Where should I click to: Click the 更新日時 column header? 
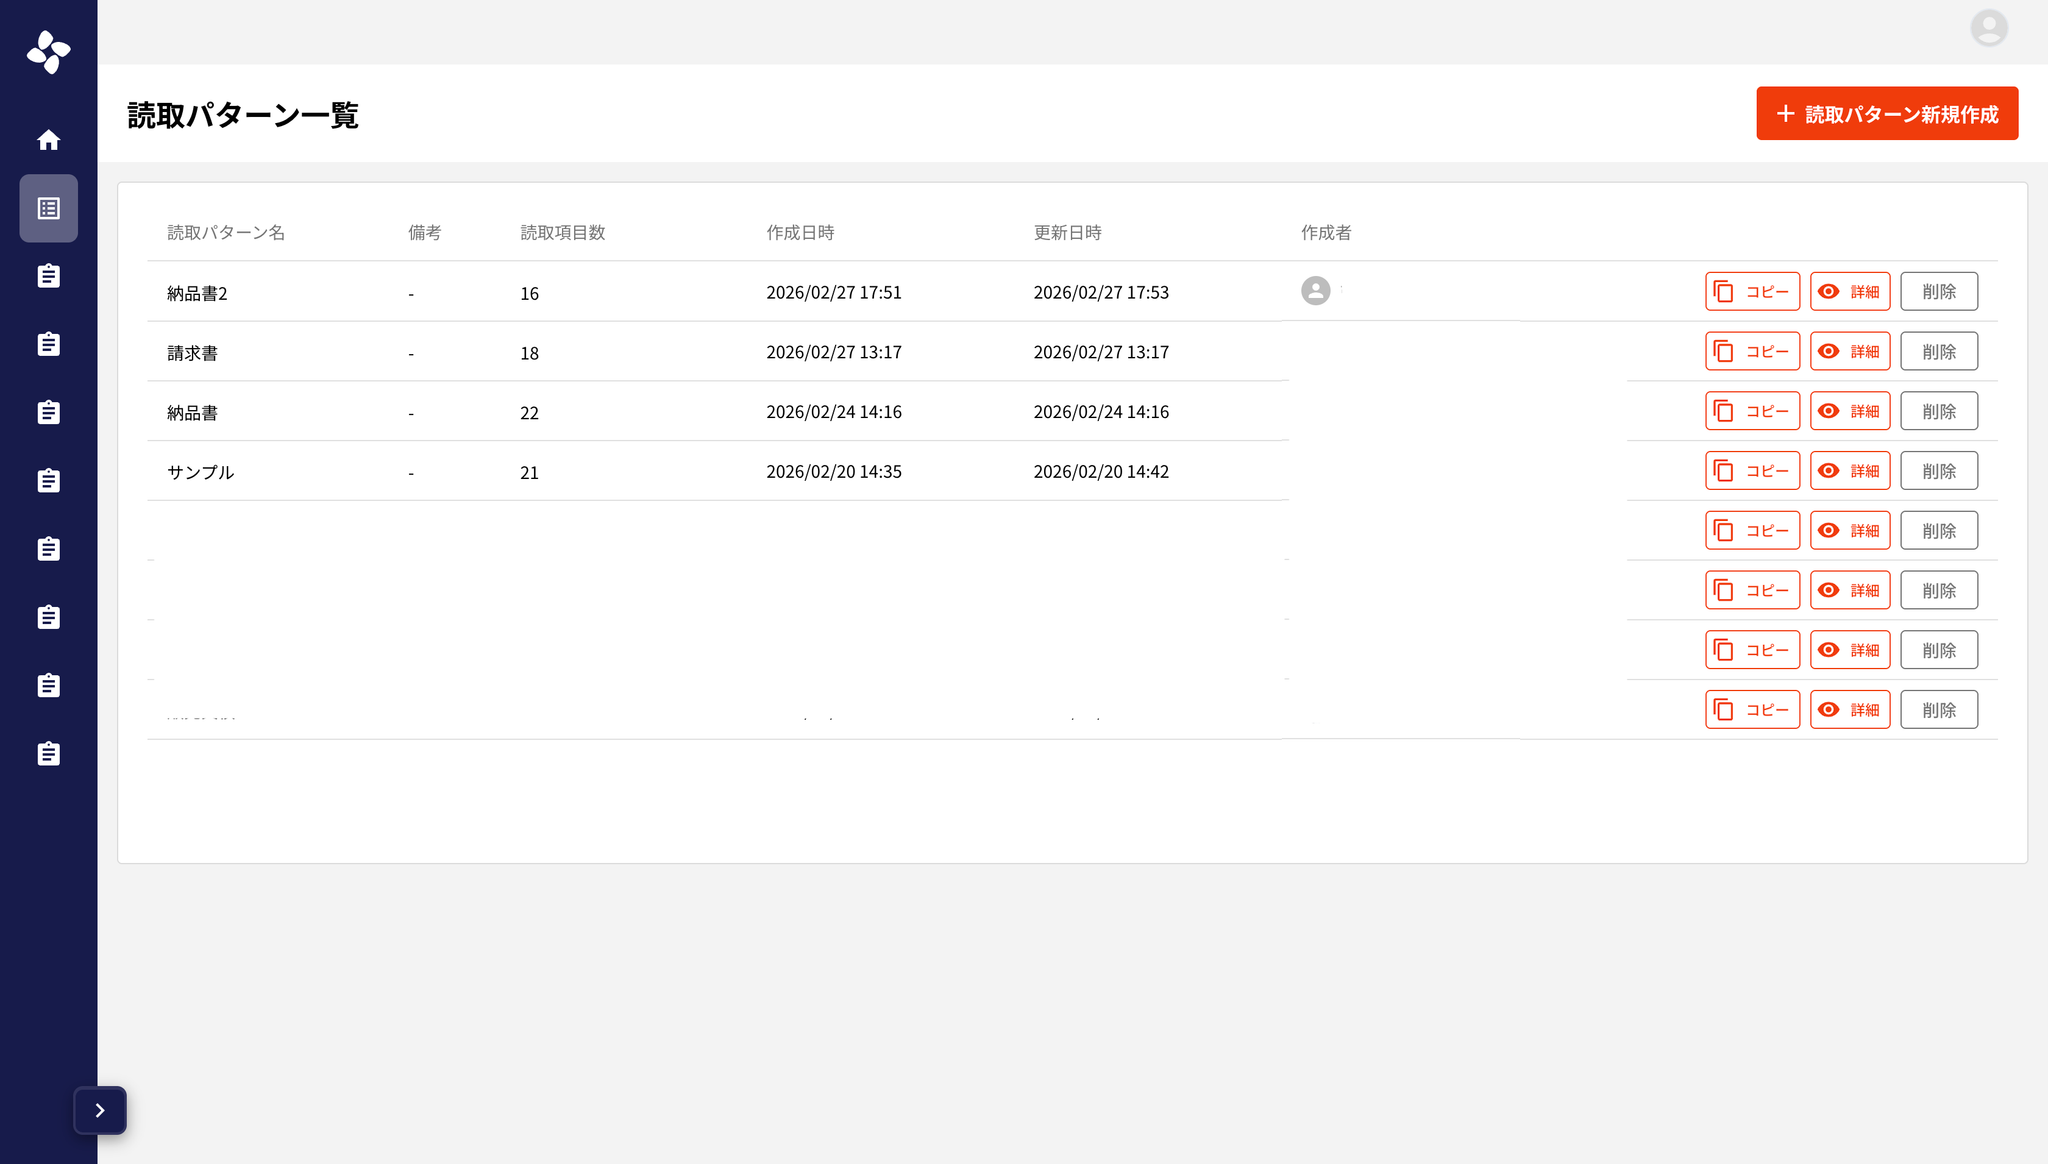[x=1067, y=233]
